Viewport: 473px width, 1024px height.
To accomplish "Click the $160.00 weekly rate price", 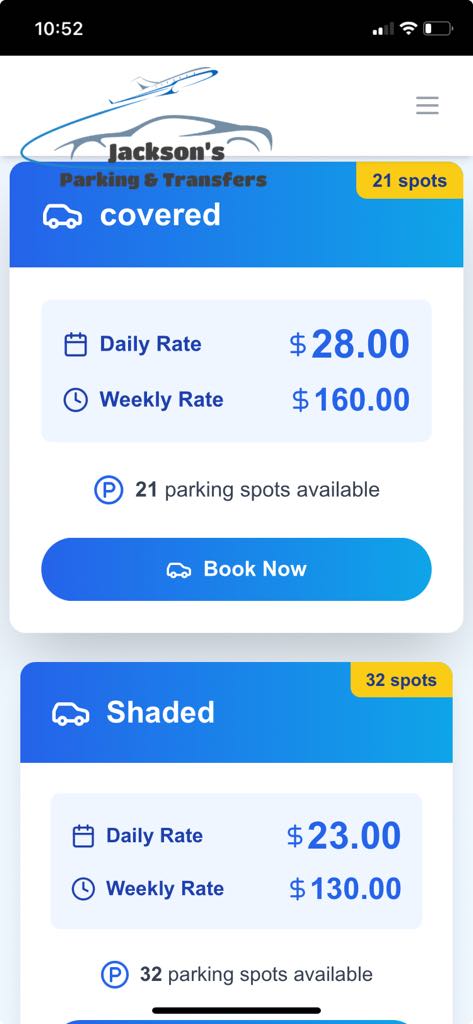I will tap(351, 400).
